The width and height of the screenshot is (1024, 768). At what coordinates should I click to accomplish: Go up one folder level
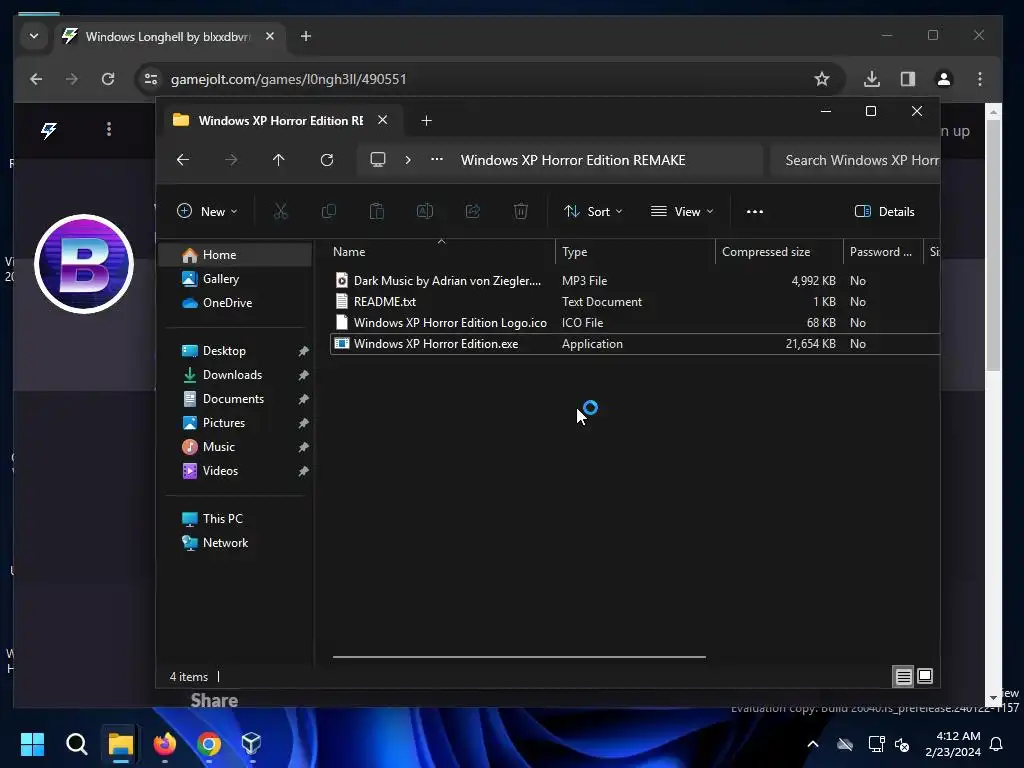(x=279, y=160)
